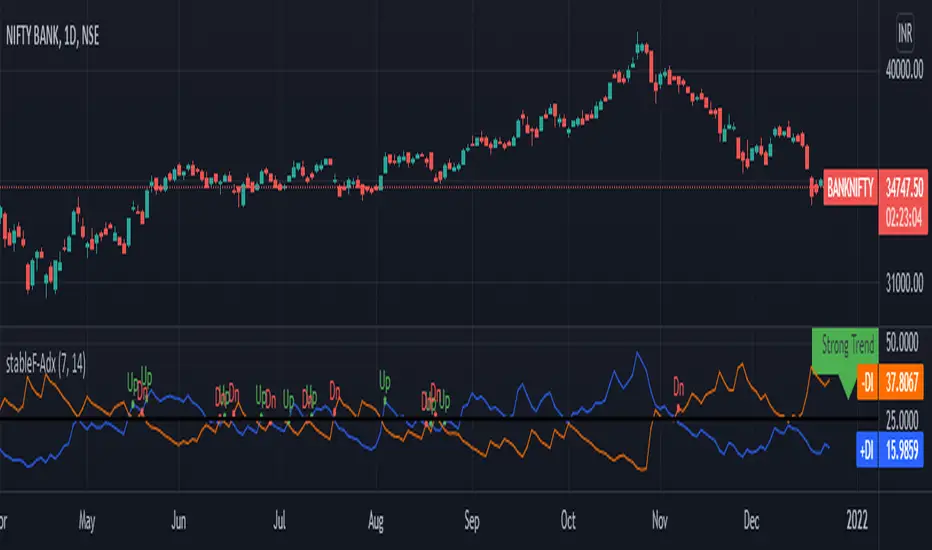The width and height of the screenshot is (932, 550).
Task: Click the orange -DI label
Action: (x=867, y=383)
